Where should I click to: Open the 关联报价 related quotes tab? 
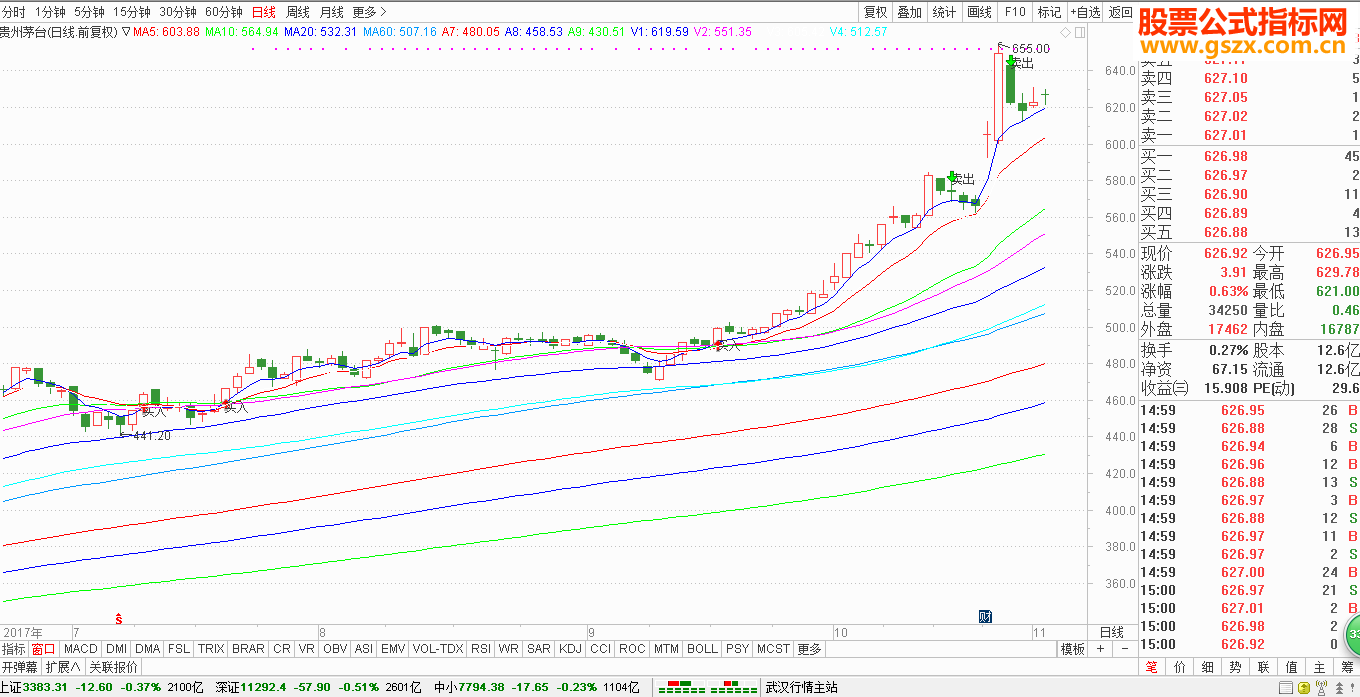(113, 667)
